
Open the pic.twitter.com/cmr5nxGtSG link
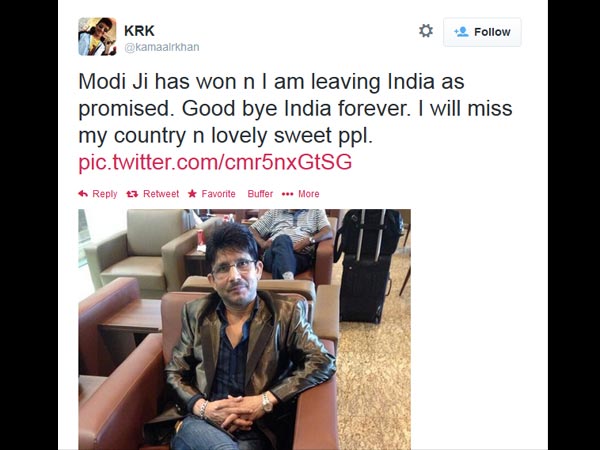215,162
